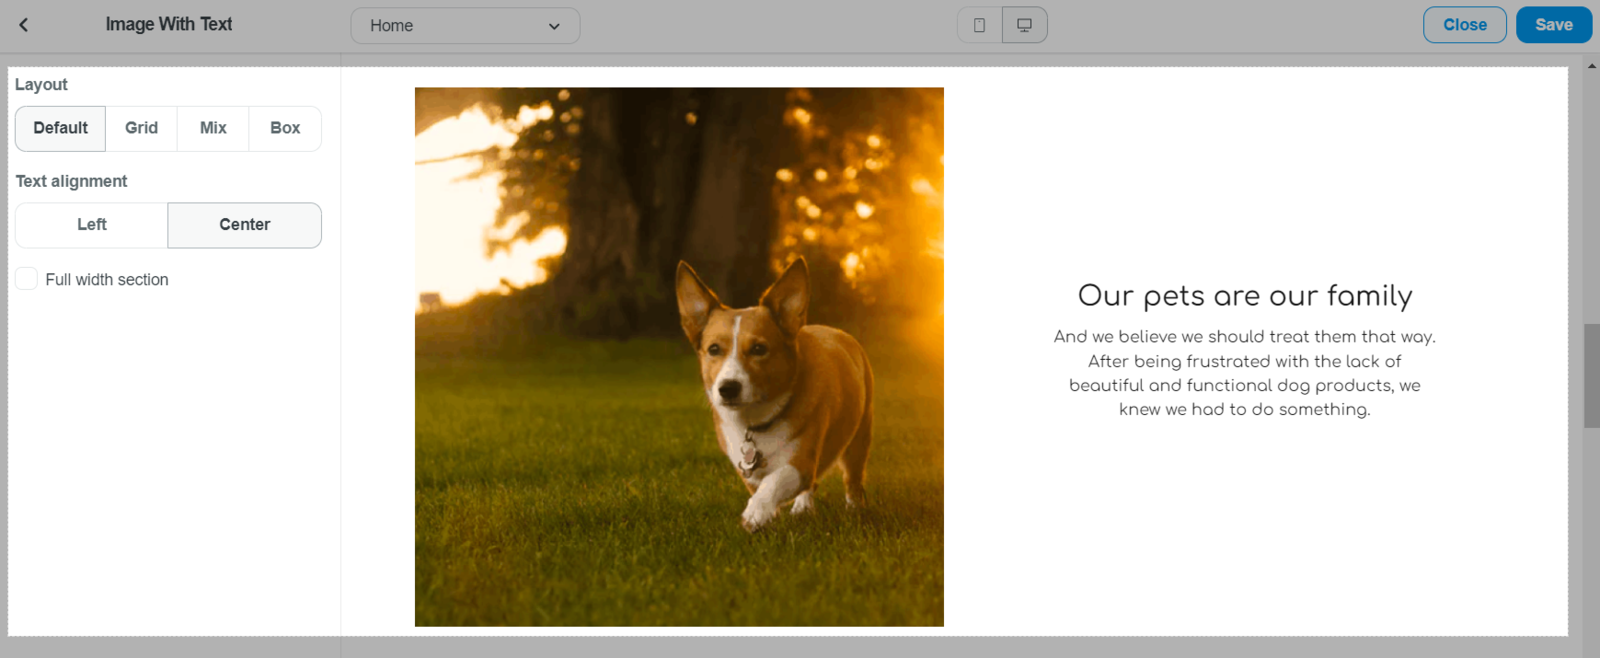
Task: Click the Close button
Action: (x=1465, y=25)
